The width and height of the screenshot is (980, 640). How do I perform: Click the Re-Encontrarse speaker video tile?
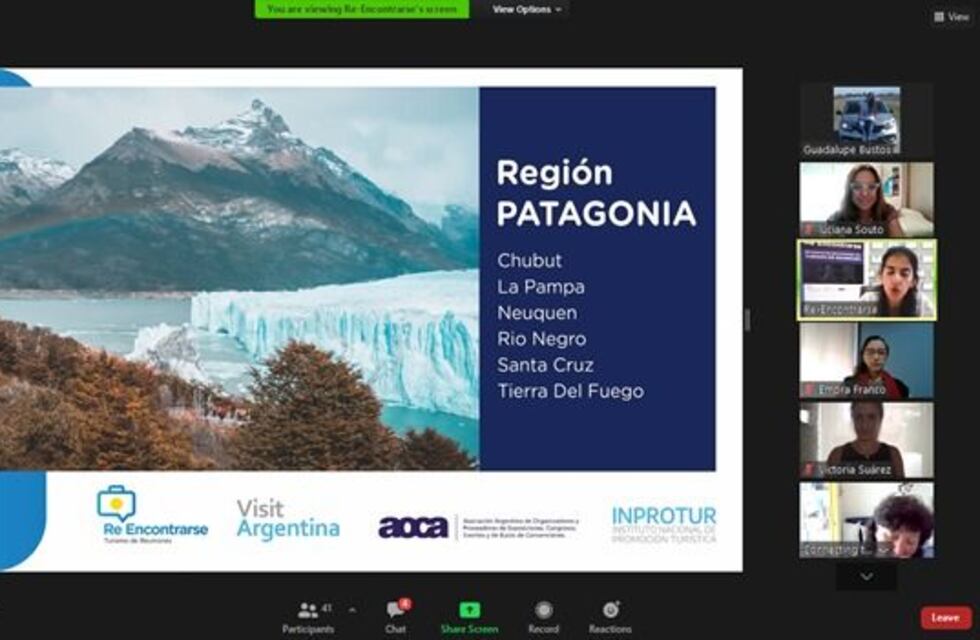point(866,280)
